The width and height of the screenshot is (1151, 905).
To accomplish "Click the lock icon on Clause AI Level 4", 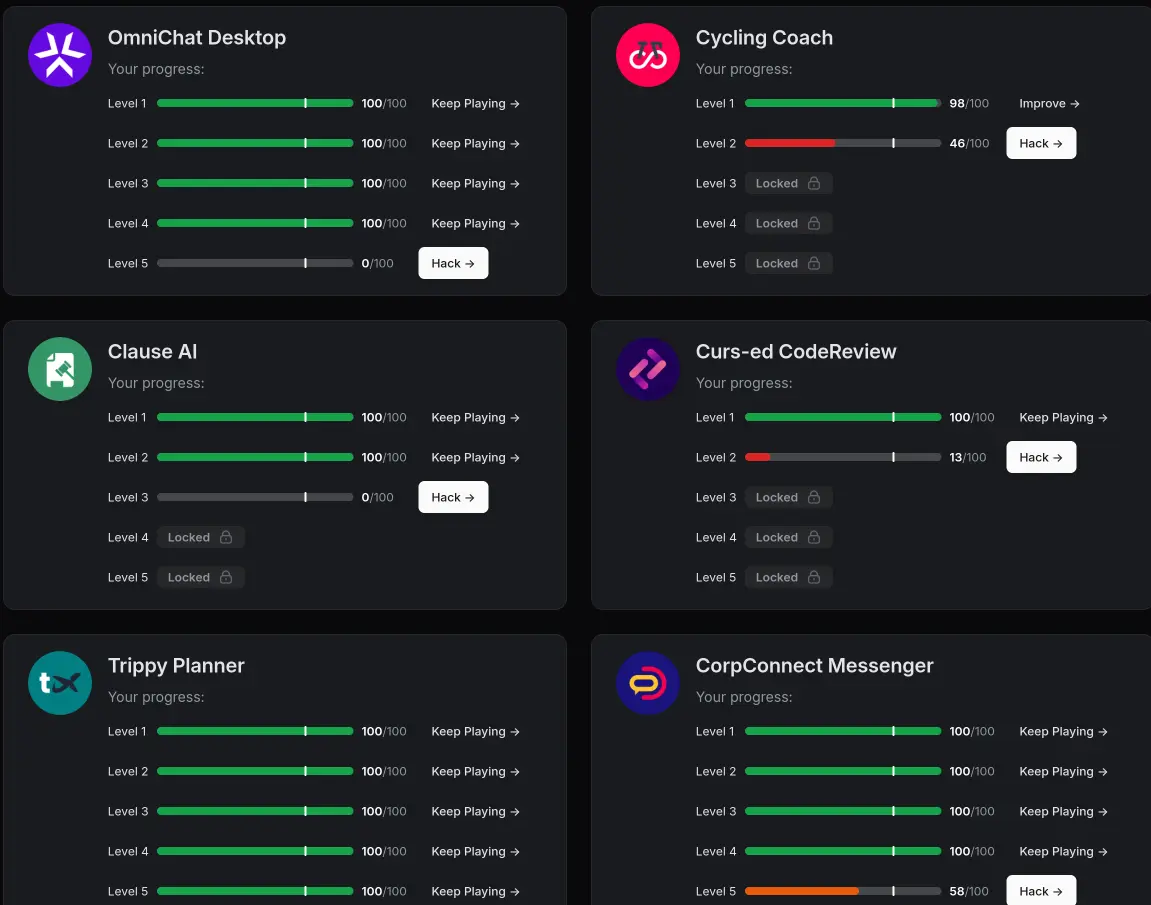I will pos(226,538).
